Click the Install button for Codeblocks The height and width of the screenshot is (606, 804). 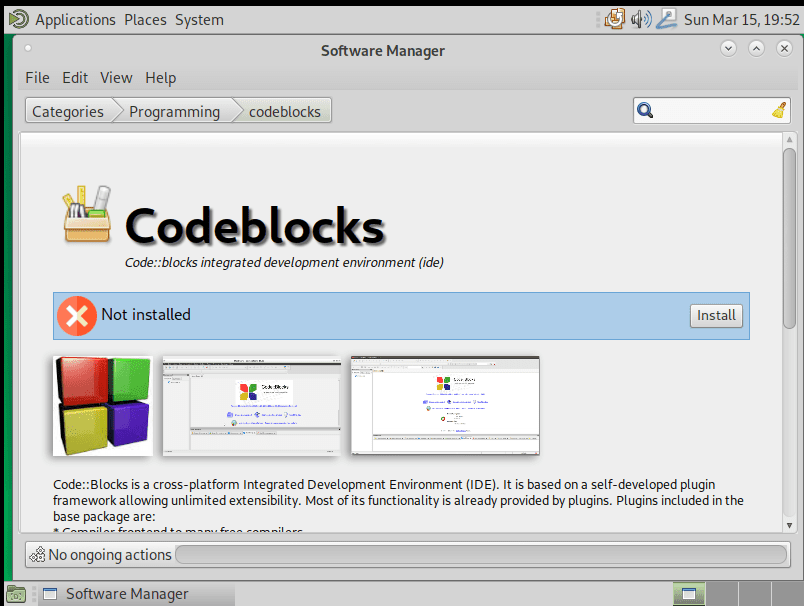tap(716, 315)
